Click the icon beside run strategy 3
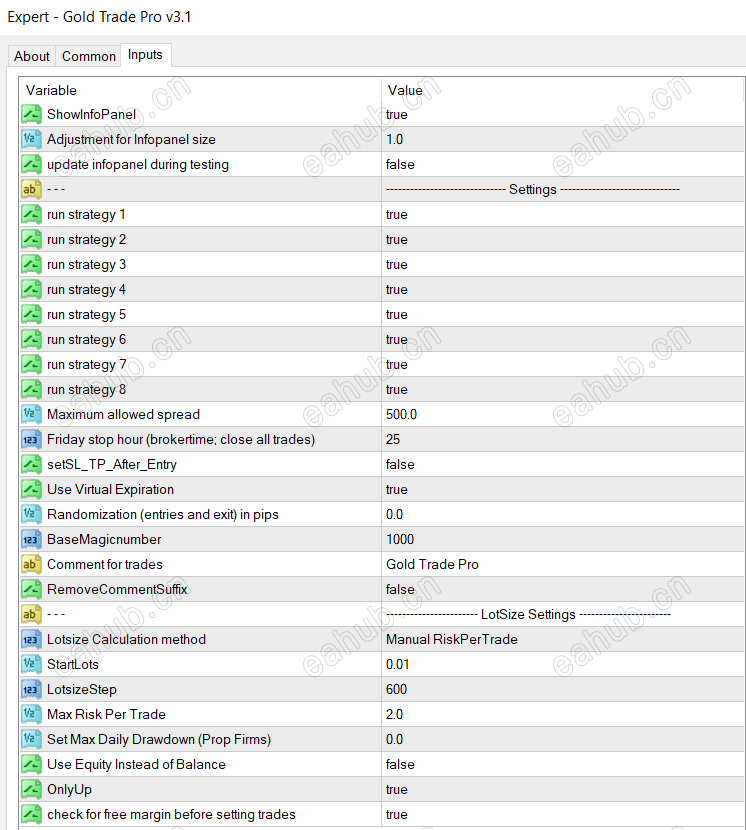The width and height of the screenshot is (746, 830). coord(31,264)
